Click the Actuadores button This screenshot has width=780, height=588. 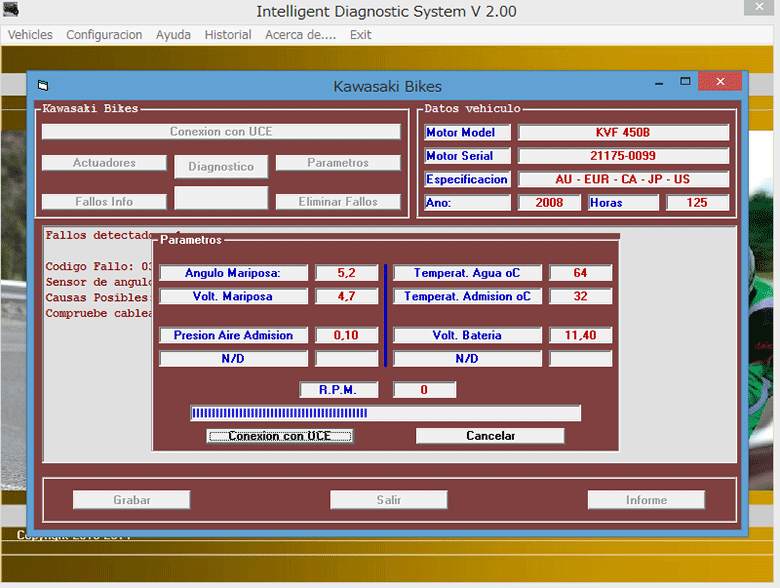(x=104, y=163)
